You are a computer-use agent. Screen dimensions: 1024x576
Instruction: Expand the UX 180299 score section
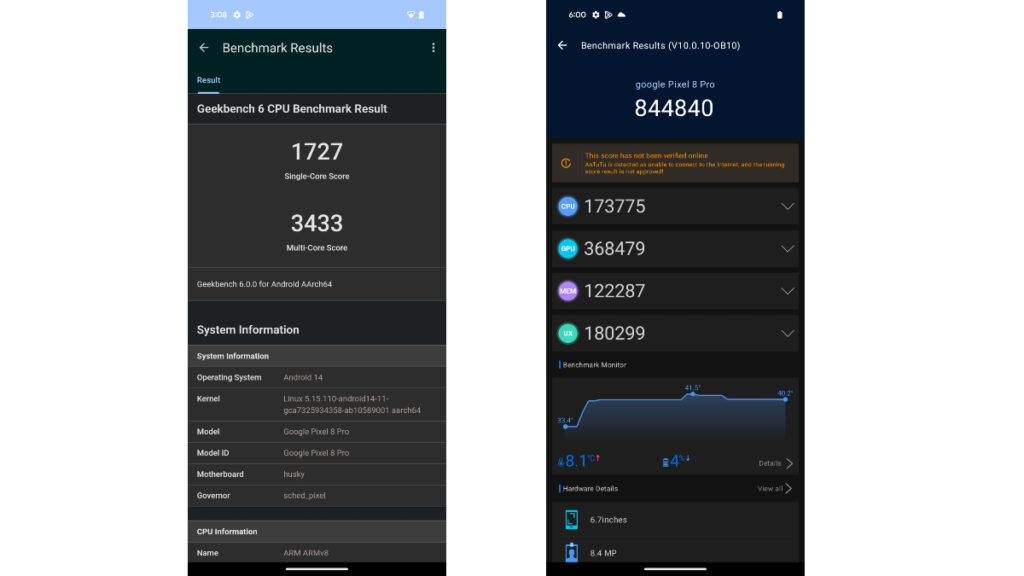787,333
